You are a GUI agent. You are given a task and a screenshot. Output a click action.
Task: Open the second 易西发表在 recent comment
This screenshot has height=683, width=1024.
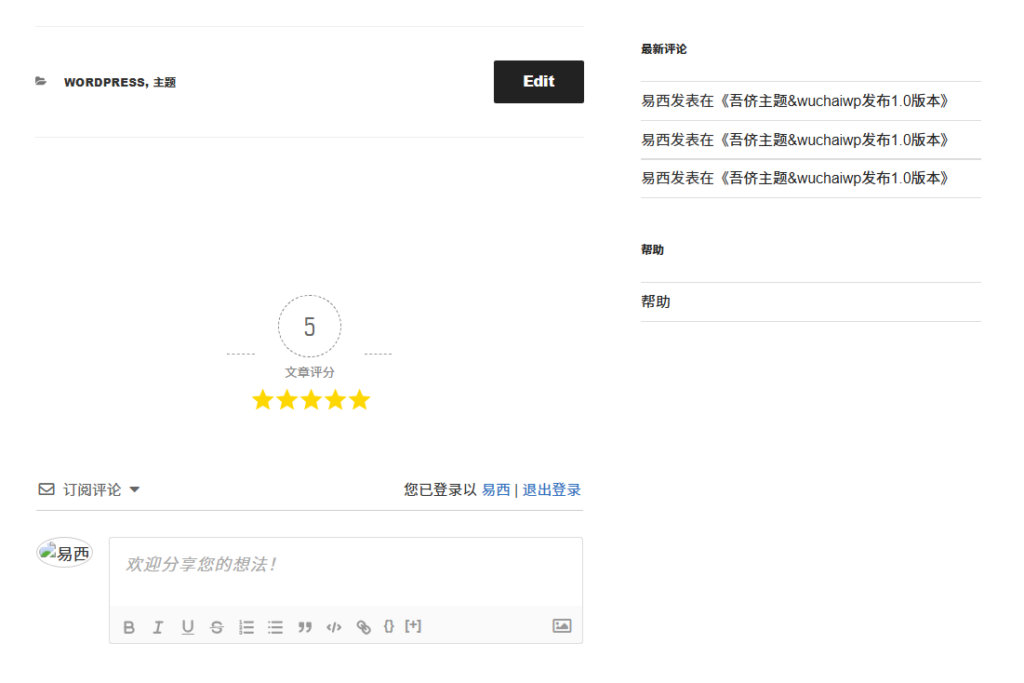point(795,140)
